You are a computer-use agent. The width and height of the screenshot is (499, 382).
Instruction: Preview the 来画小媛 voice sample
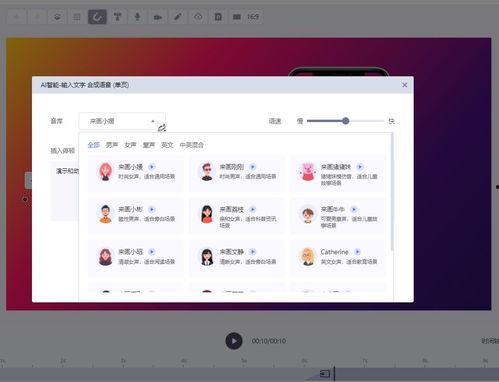pyautogui.click(x=152, y=167)
